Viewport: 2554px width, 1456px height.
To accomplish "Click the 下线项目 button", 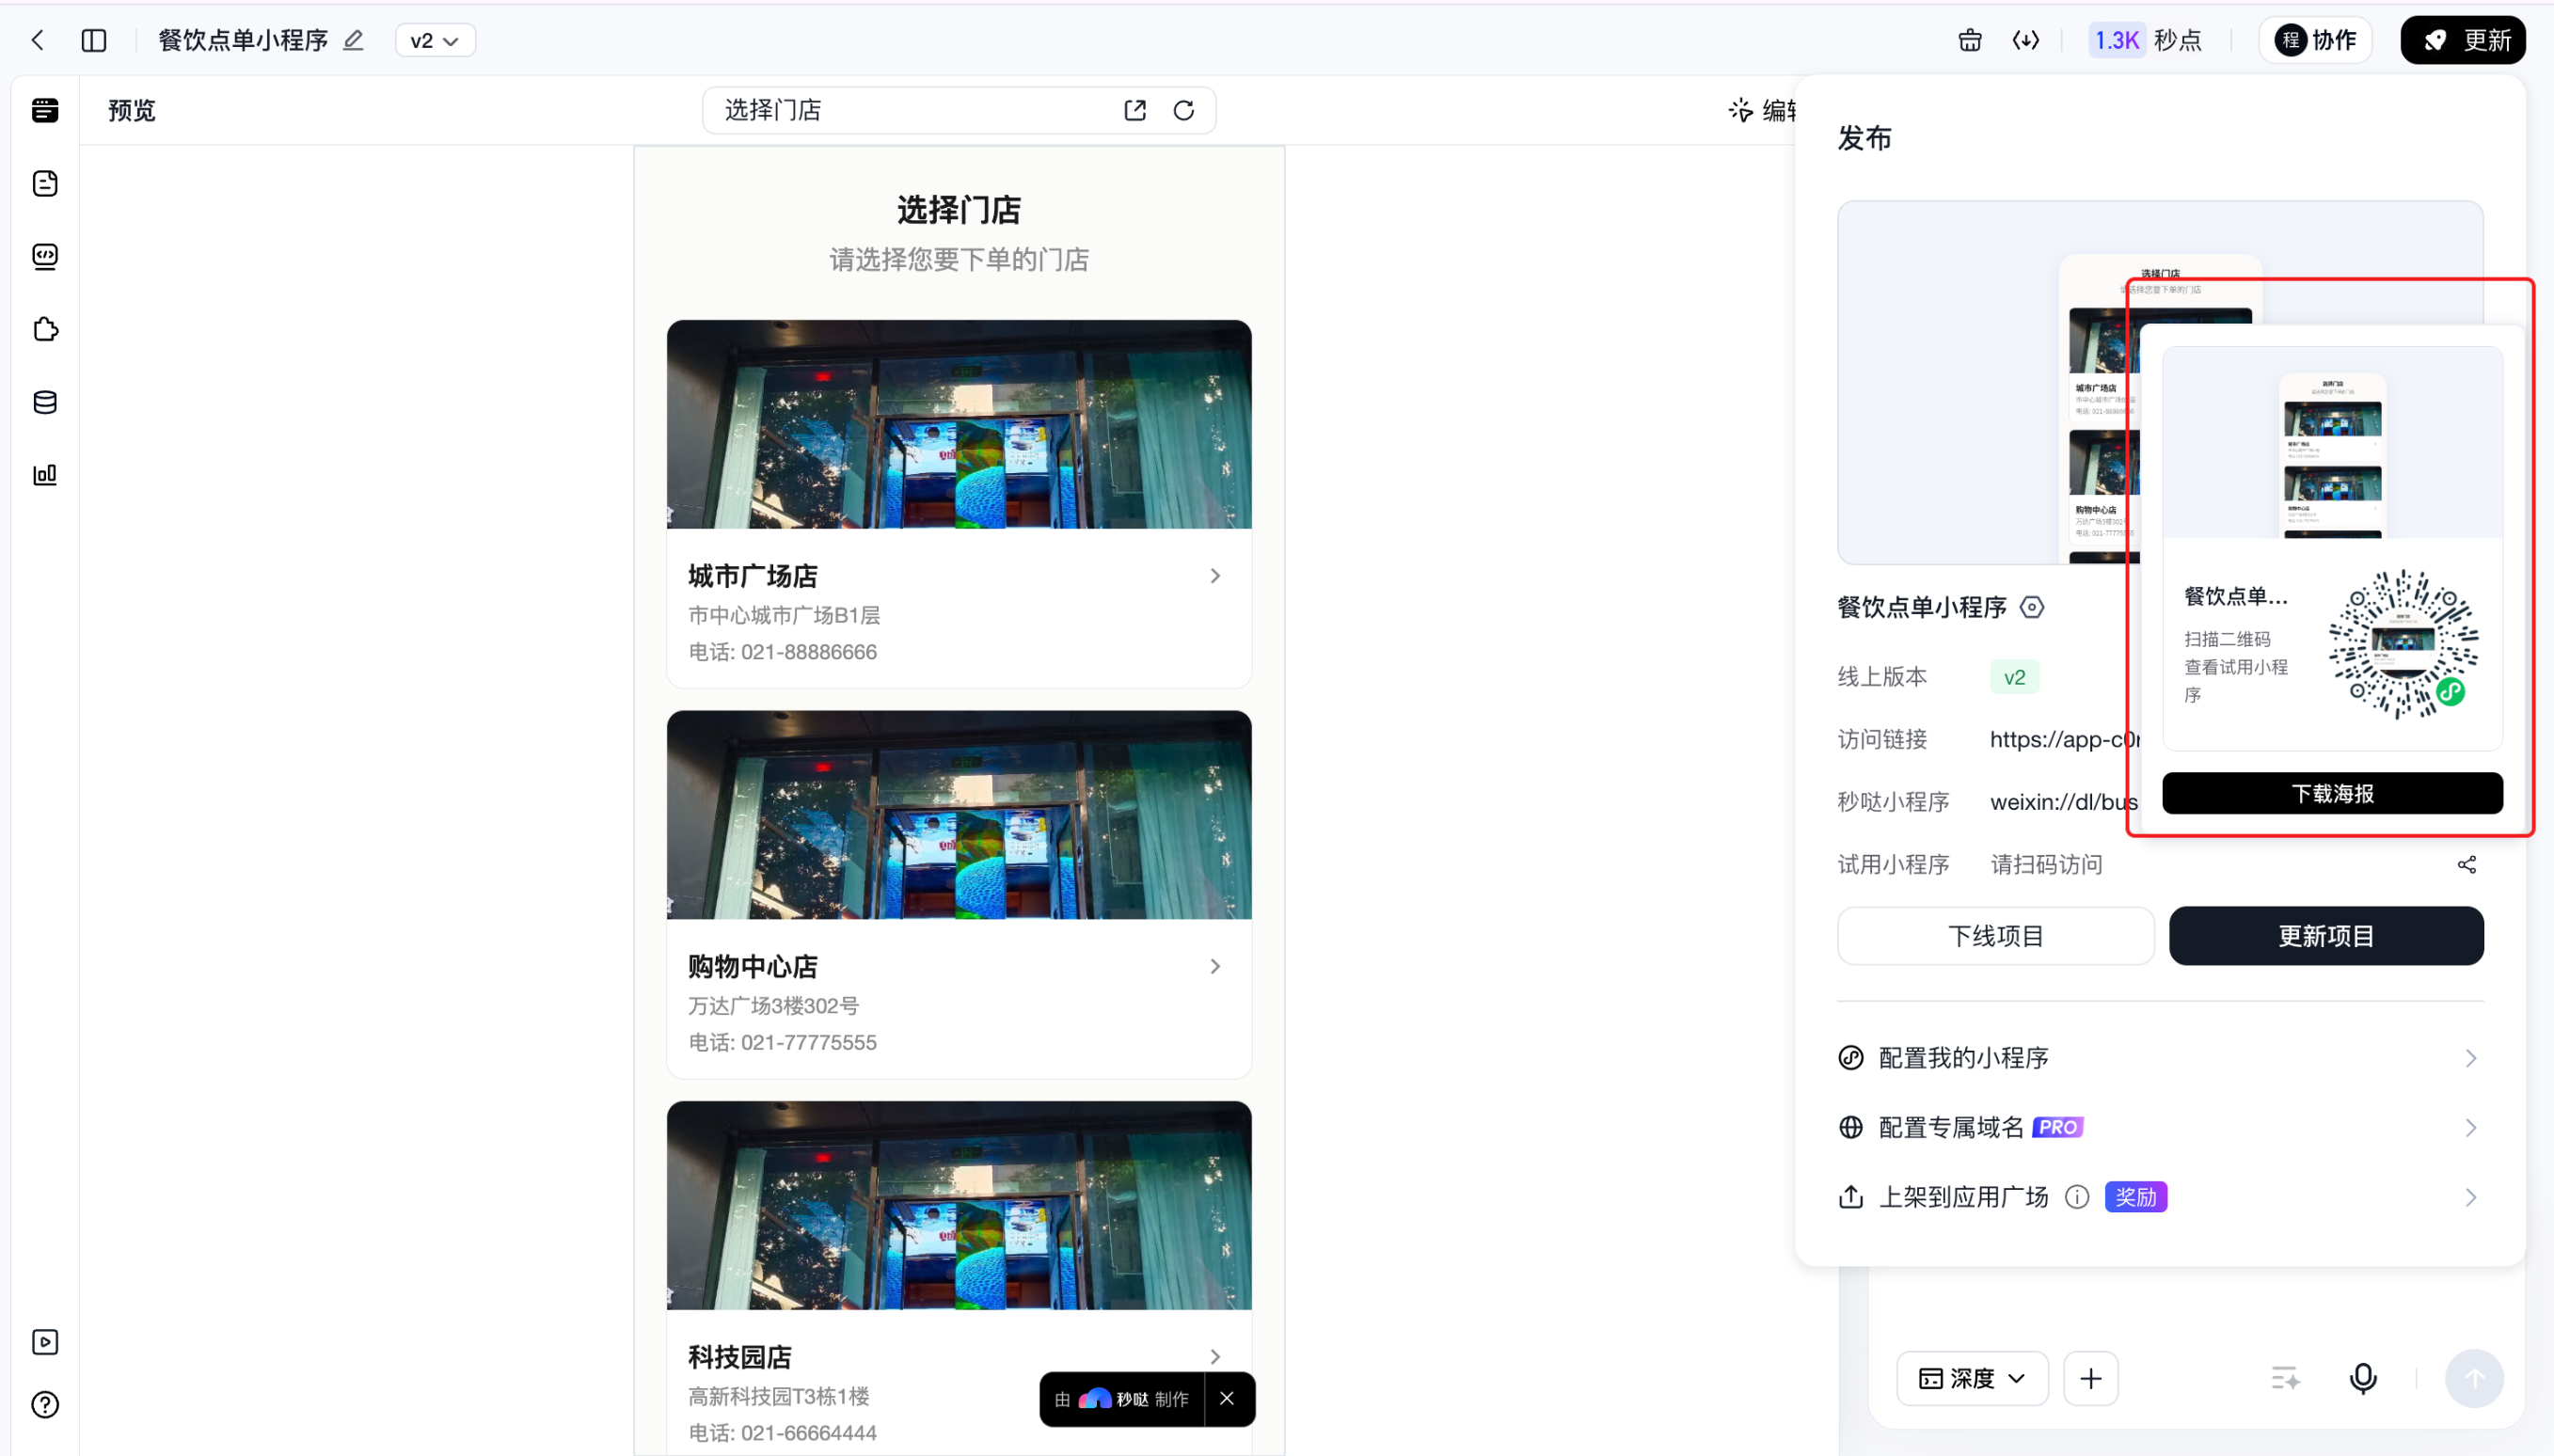I will [x=1996, y=936].
